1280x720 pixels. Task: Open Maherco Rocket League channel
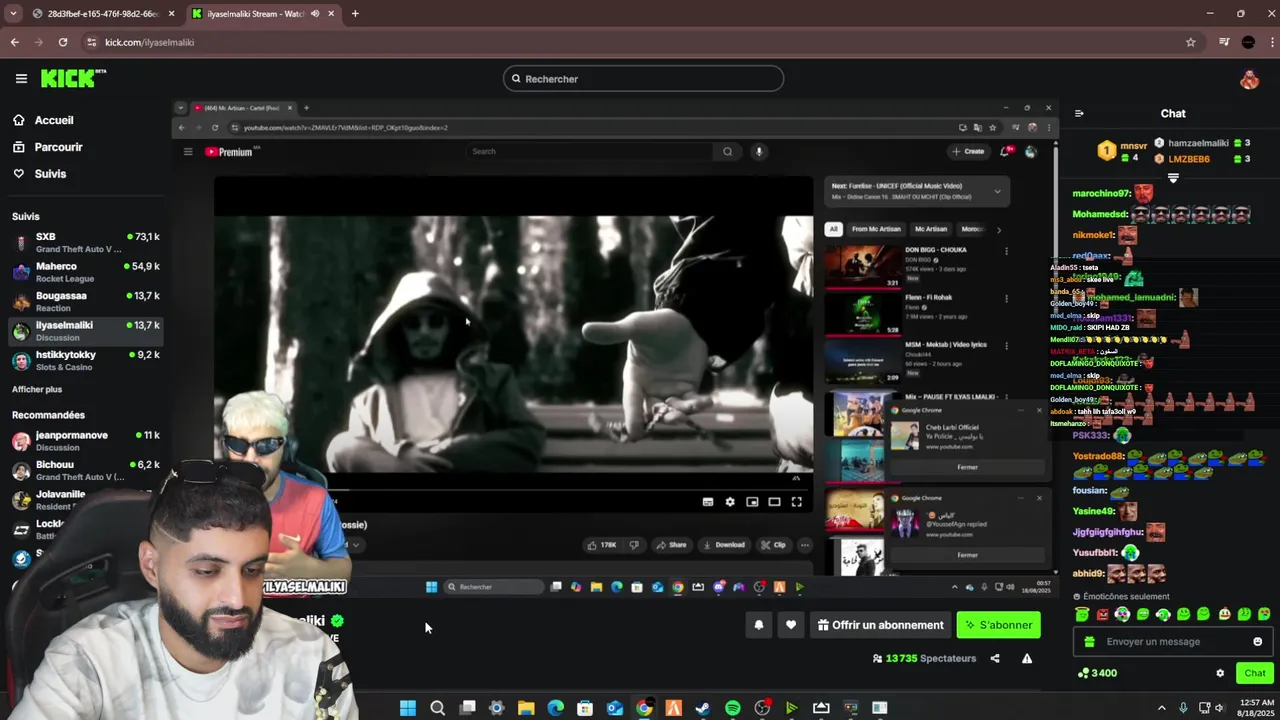[86, 272]
